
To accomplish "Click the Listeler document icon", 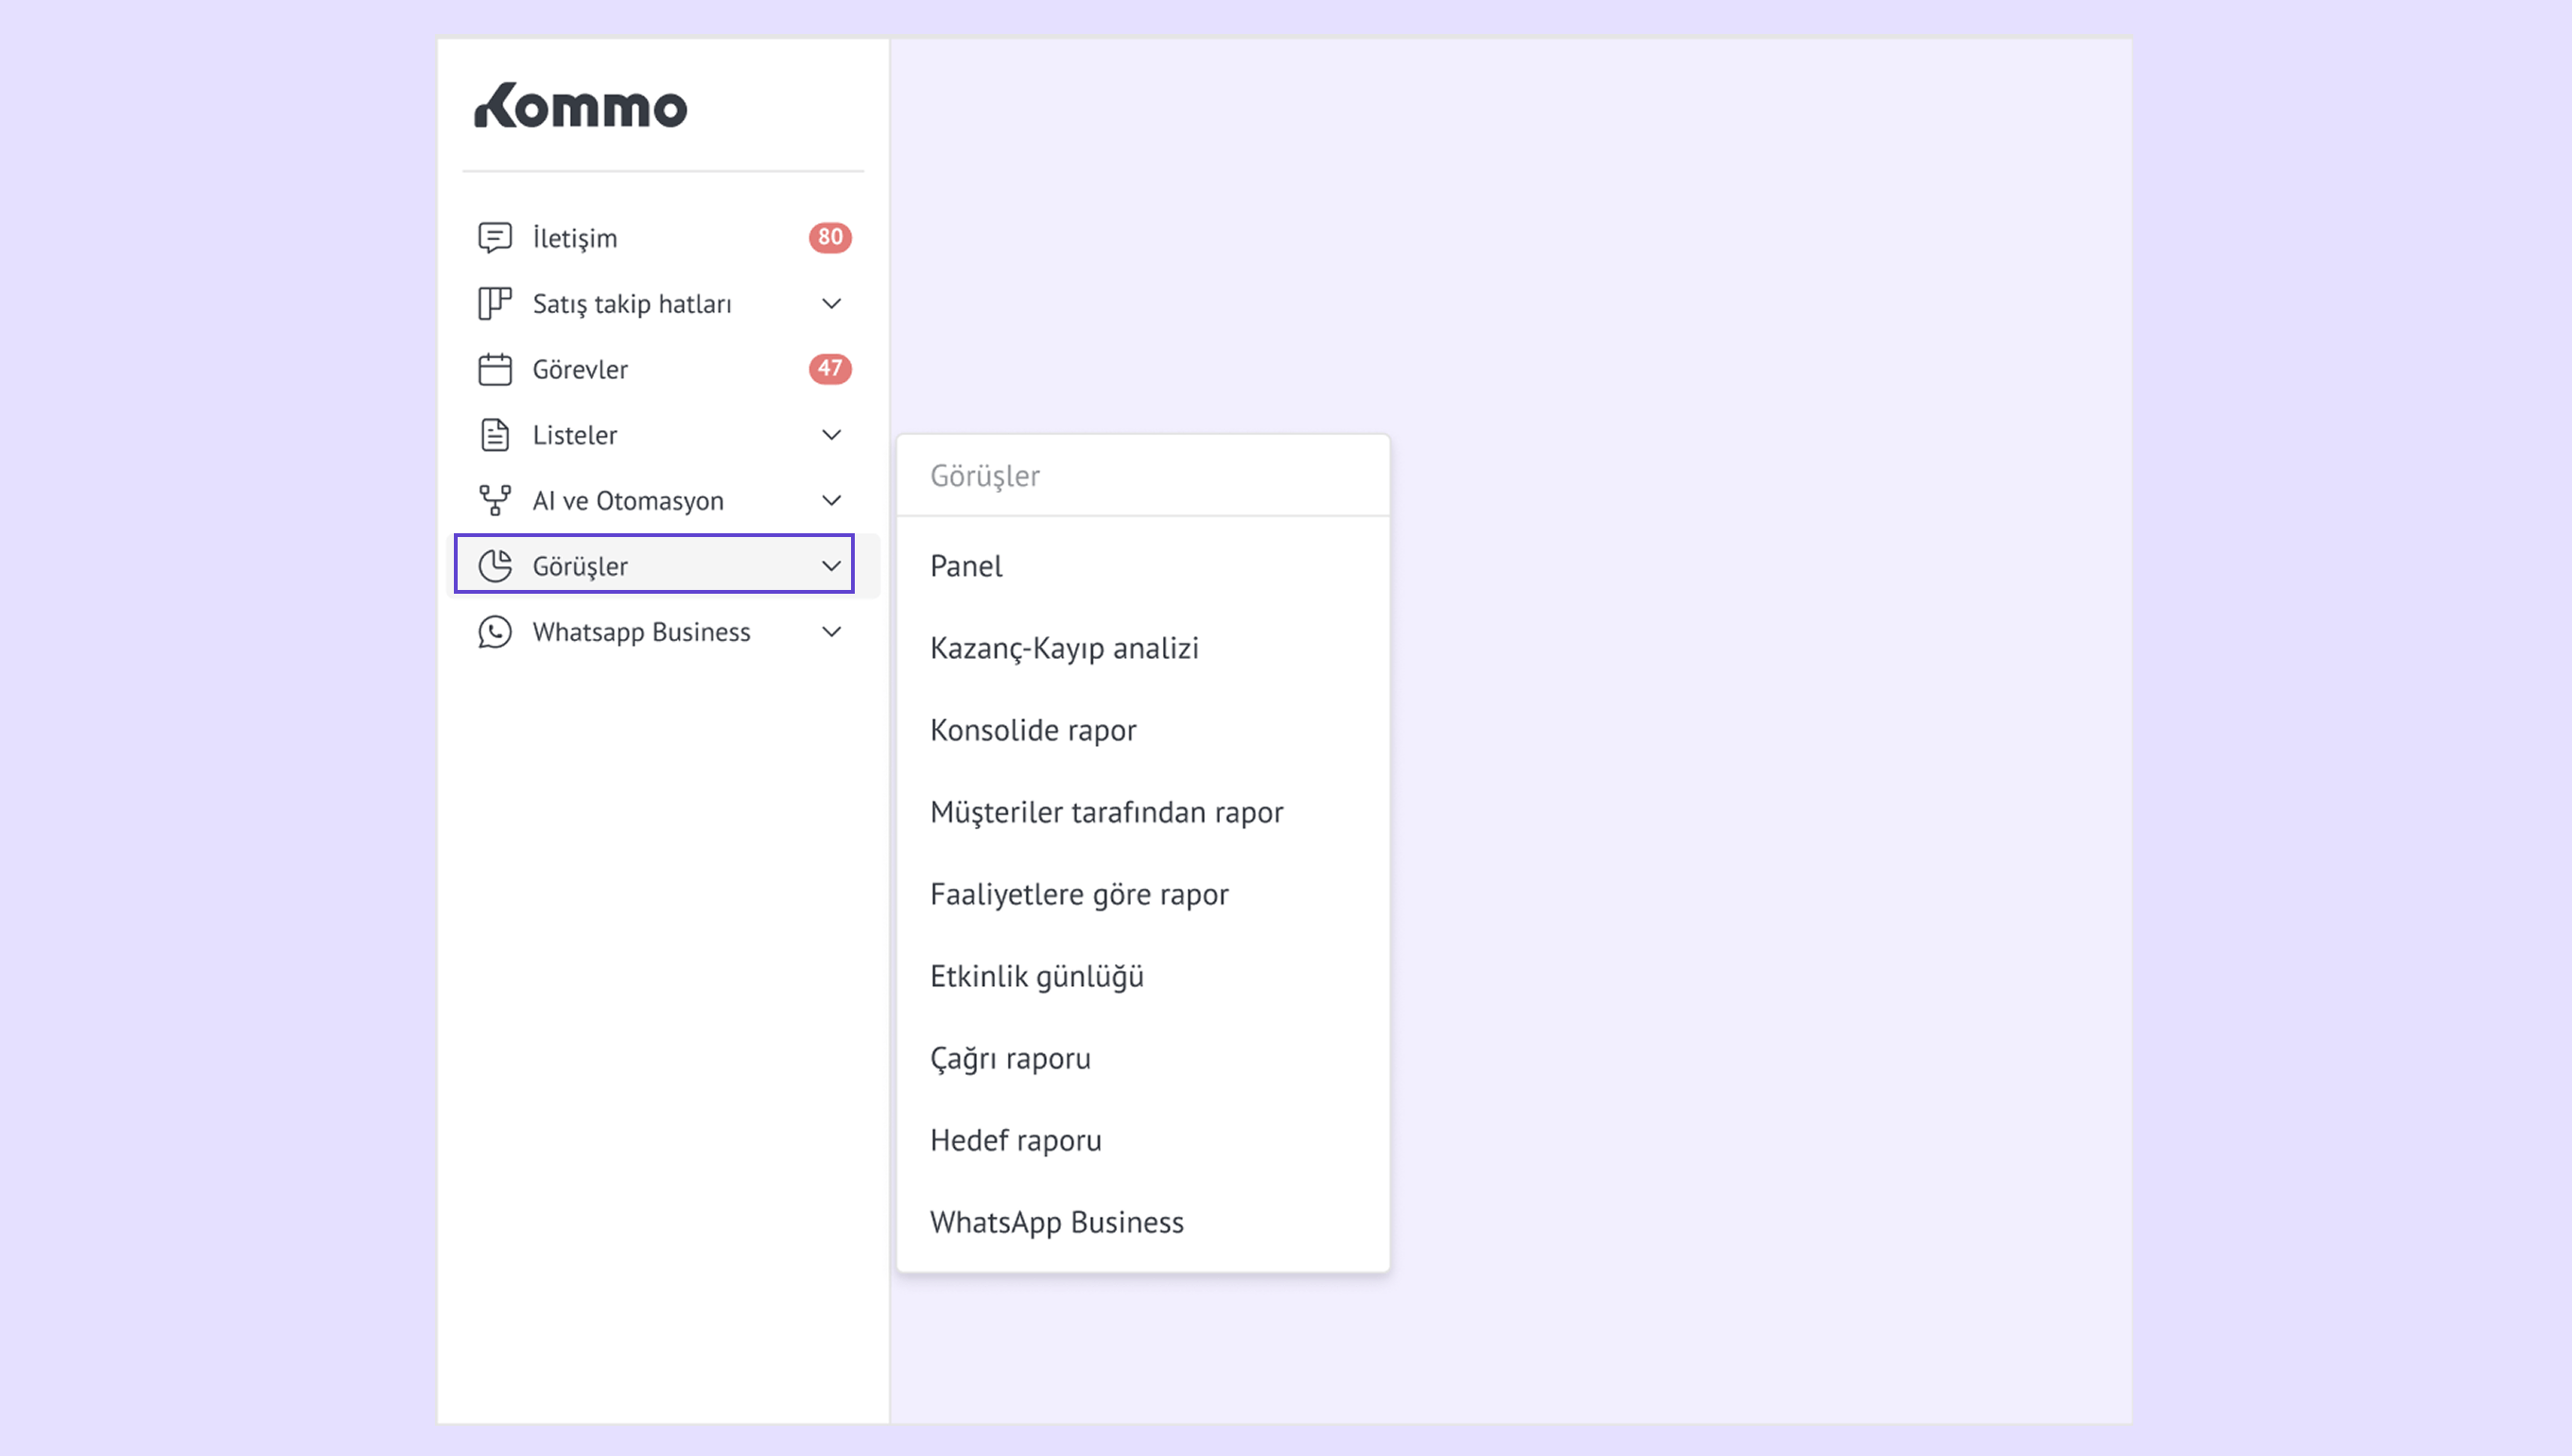I will [494, 435].
